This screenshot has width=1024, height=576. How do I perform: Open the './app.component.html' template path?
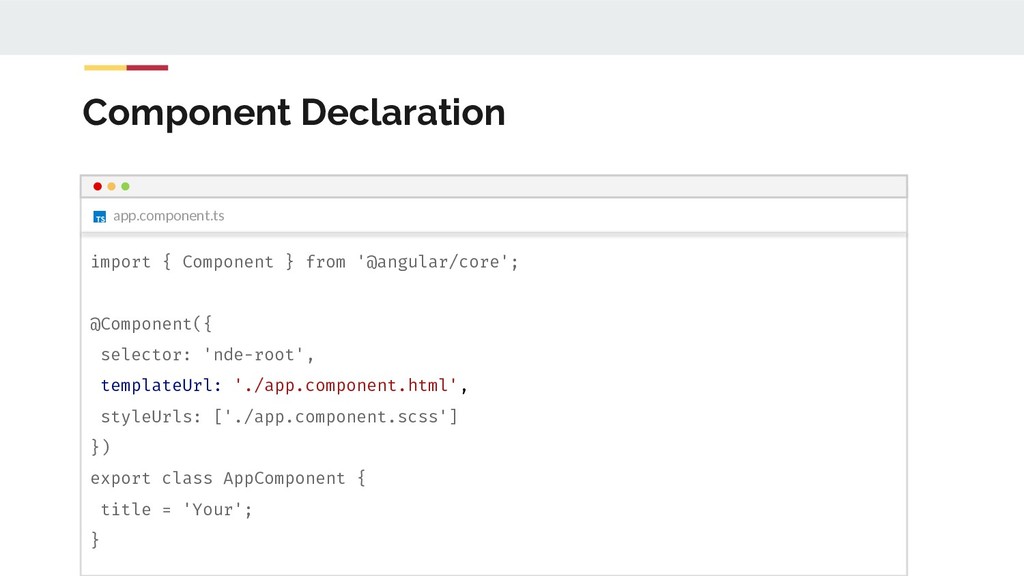[x=346, y=386]
